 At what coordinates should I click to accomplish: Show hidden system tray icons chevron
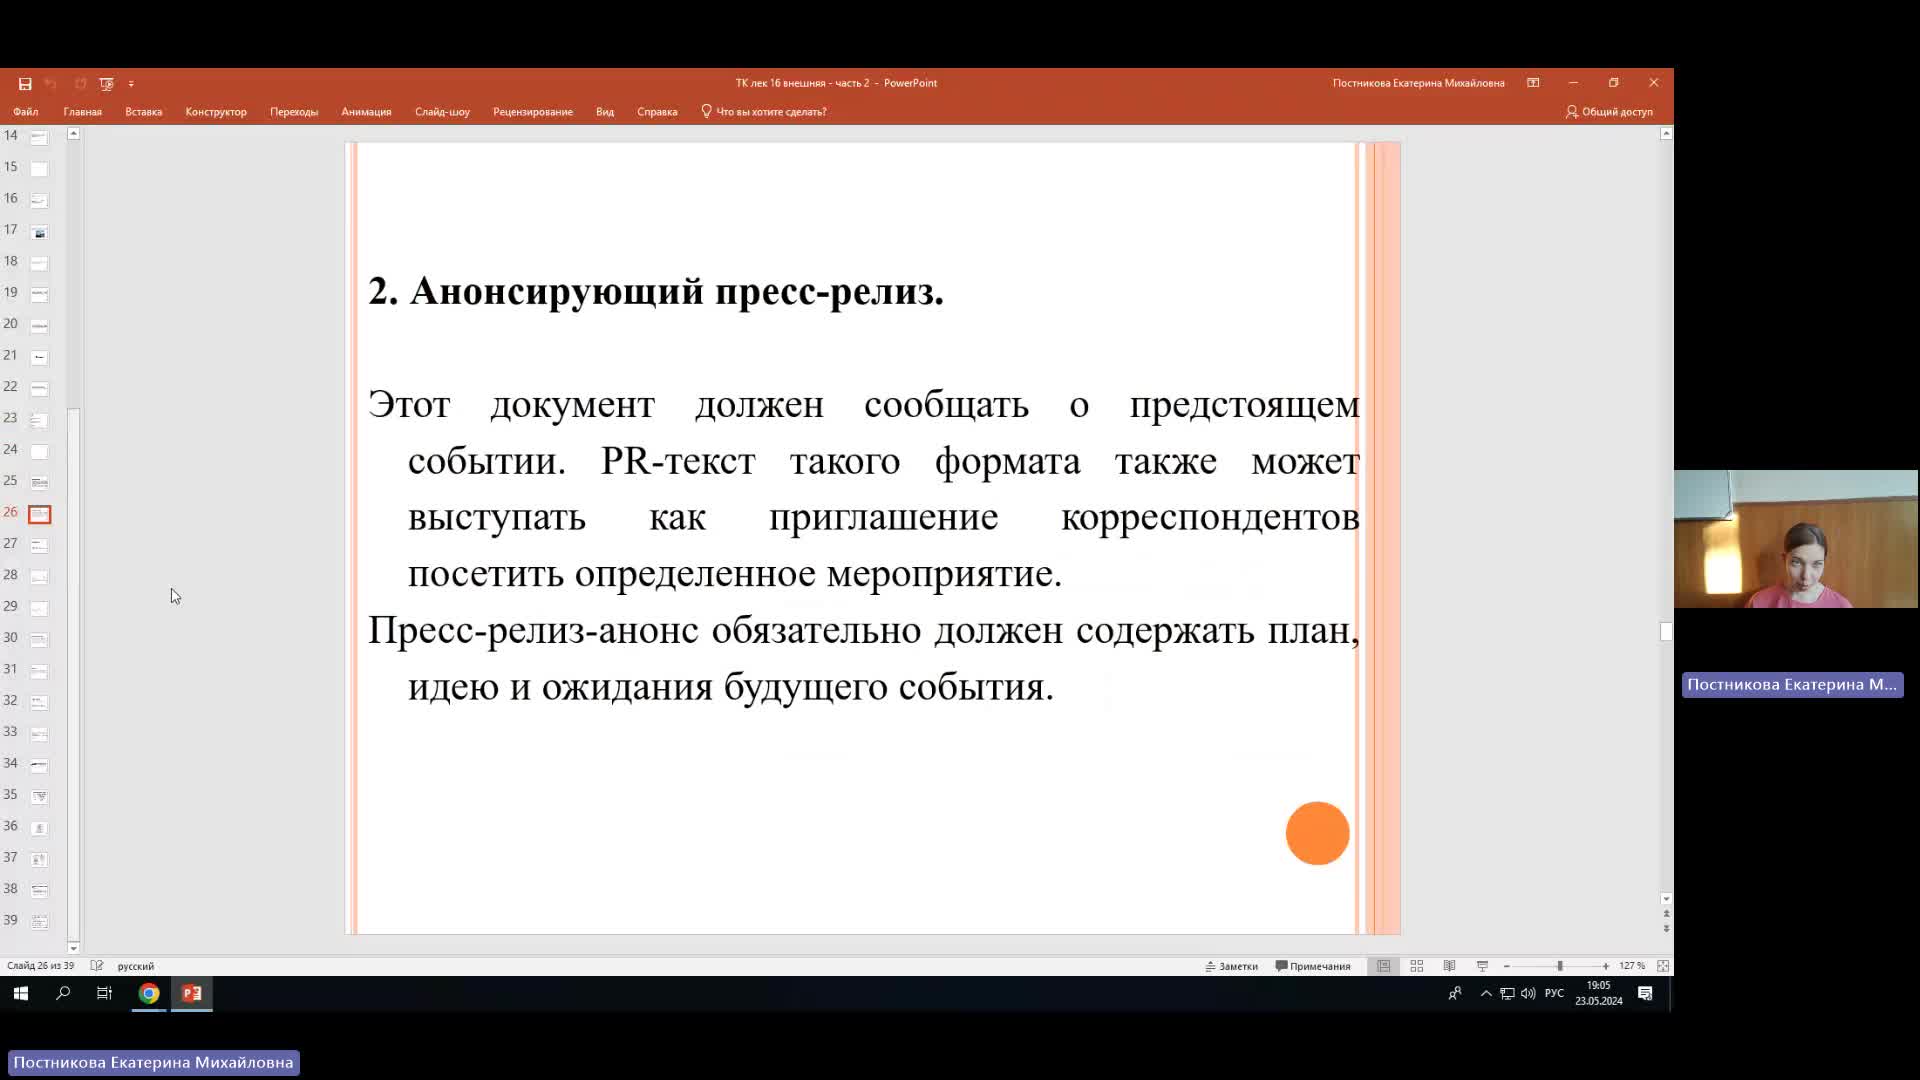[x=1486, y=993]
